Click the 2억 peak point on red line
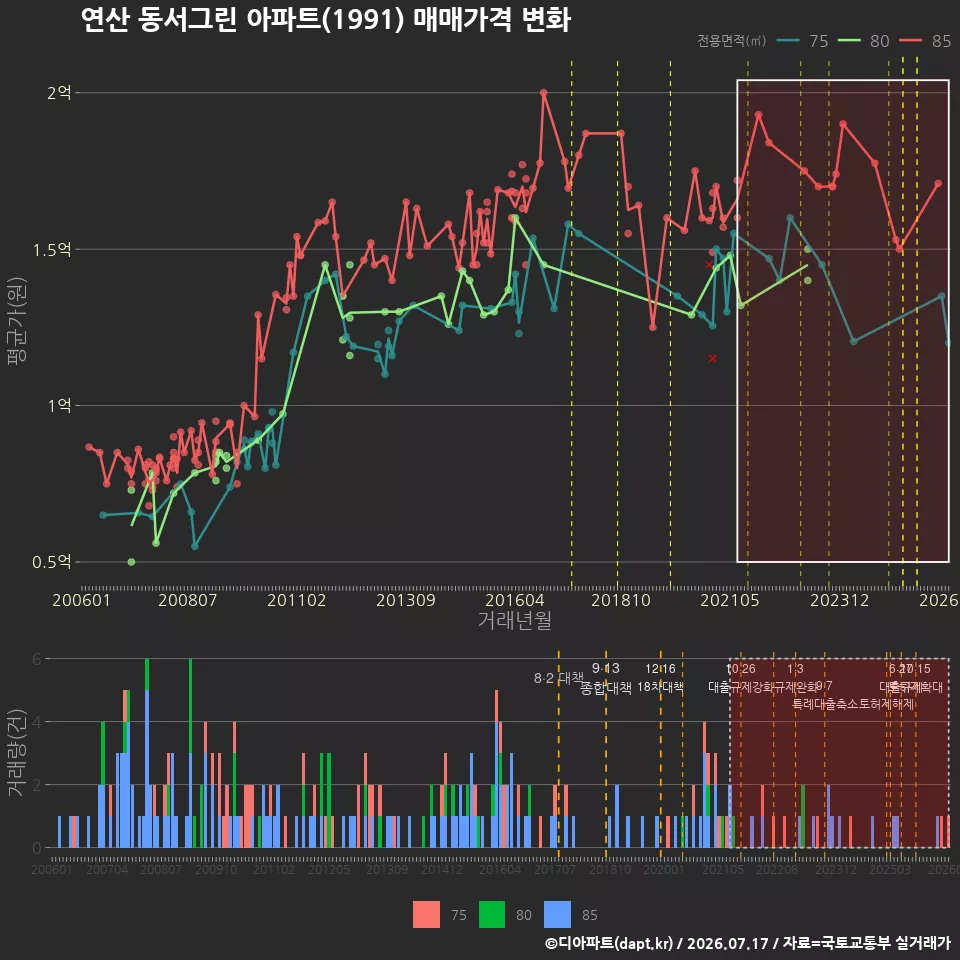The image size is (960, 960). coord(544,92)
